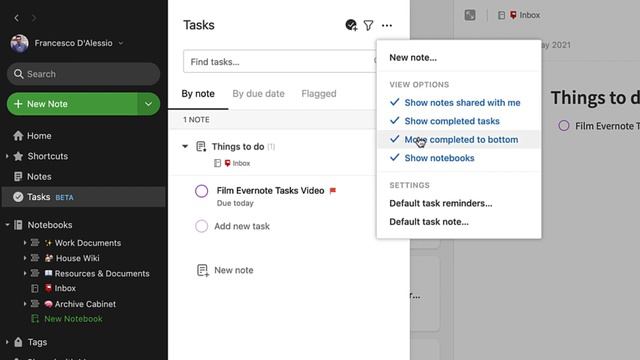
Task: Click the new task checkmark icon in header
Action: (351, 25)
